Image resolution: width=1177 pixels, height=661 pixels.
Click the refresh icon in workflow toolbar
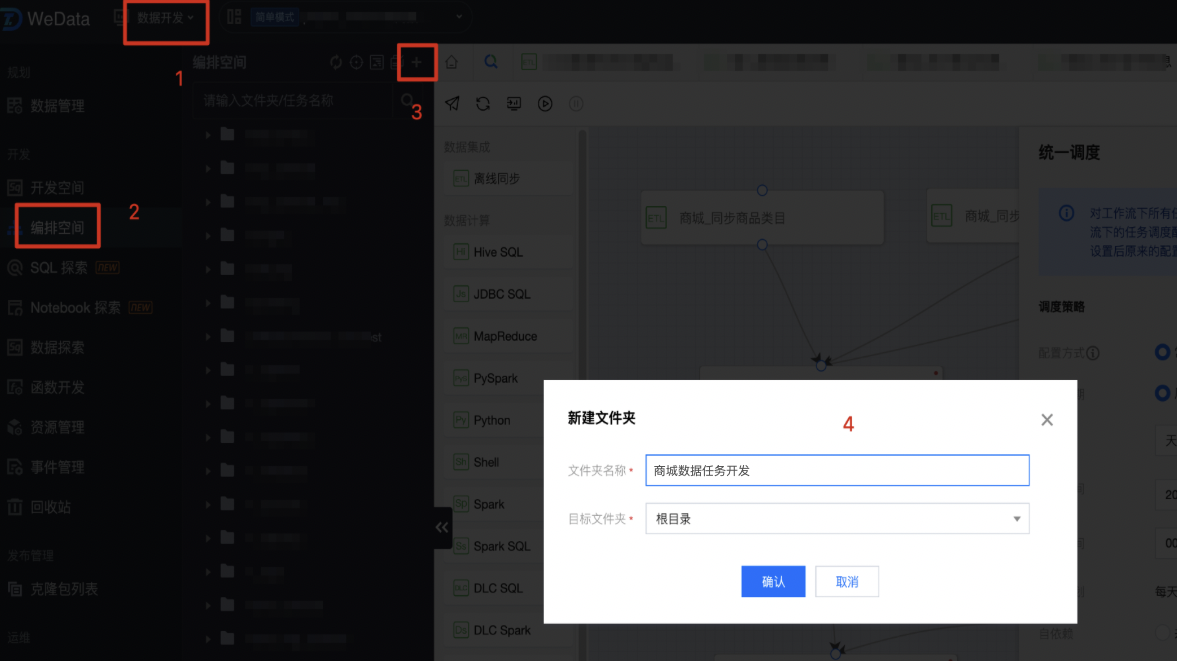483,104
